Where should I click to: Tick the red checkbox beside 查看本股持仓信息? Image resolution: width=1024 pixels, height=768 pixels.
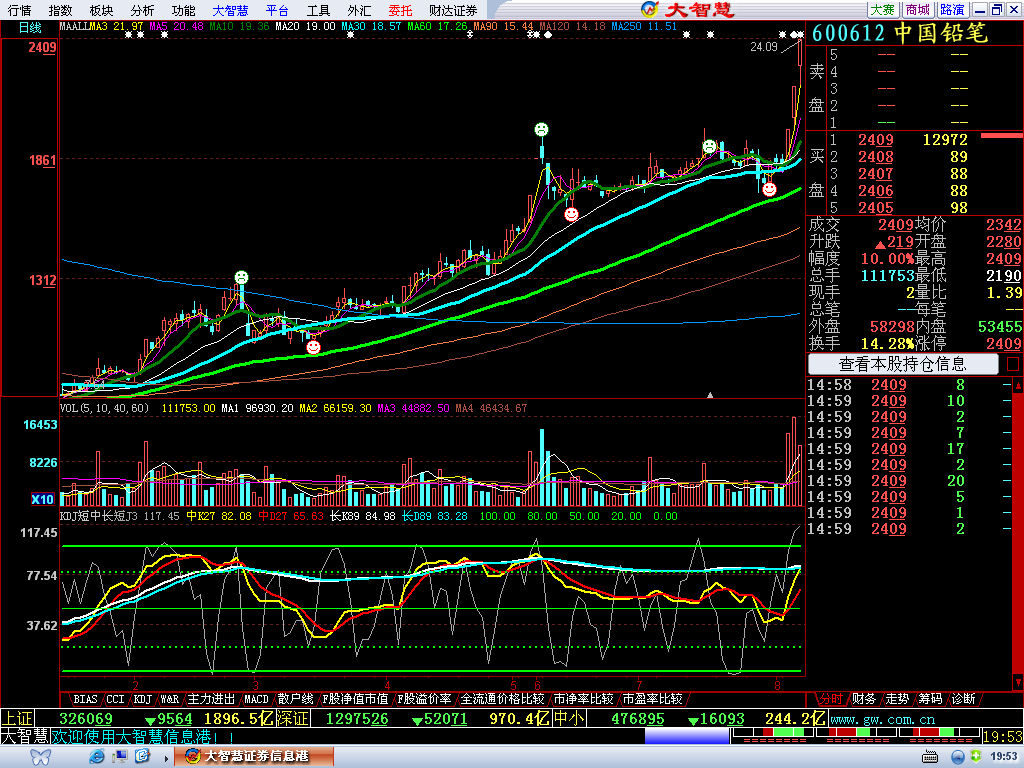(1013, 364)
